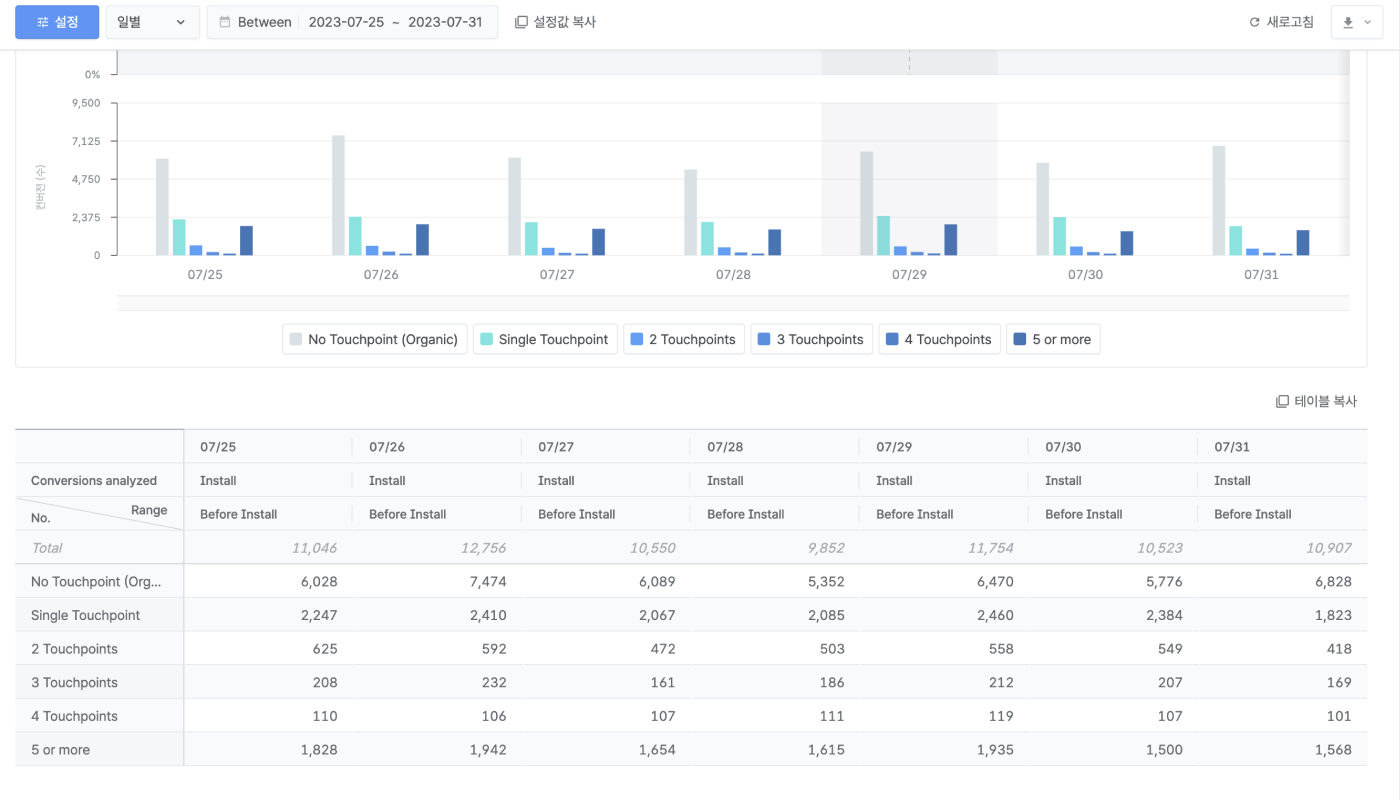Click the 07/29 Single Touchpoint teal bar
1400x800 pixels.
point(883,236)
